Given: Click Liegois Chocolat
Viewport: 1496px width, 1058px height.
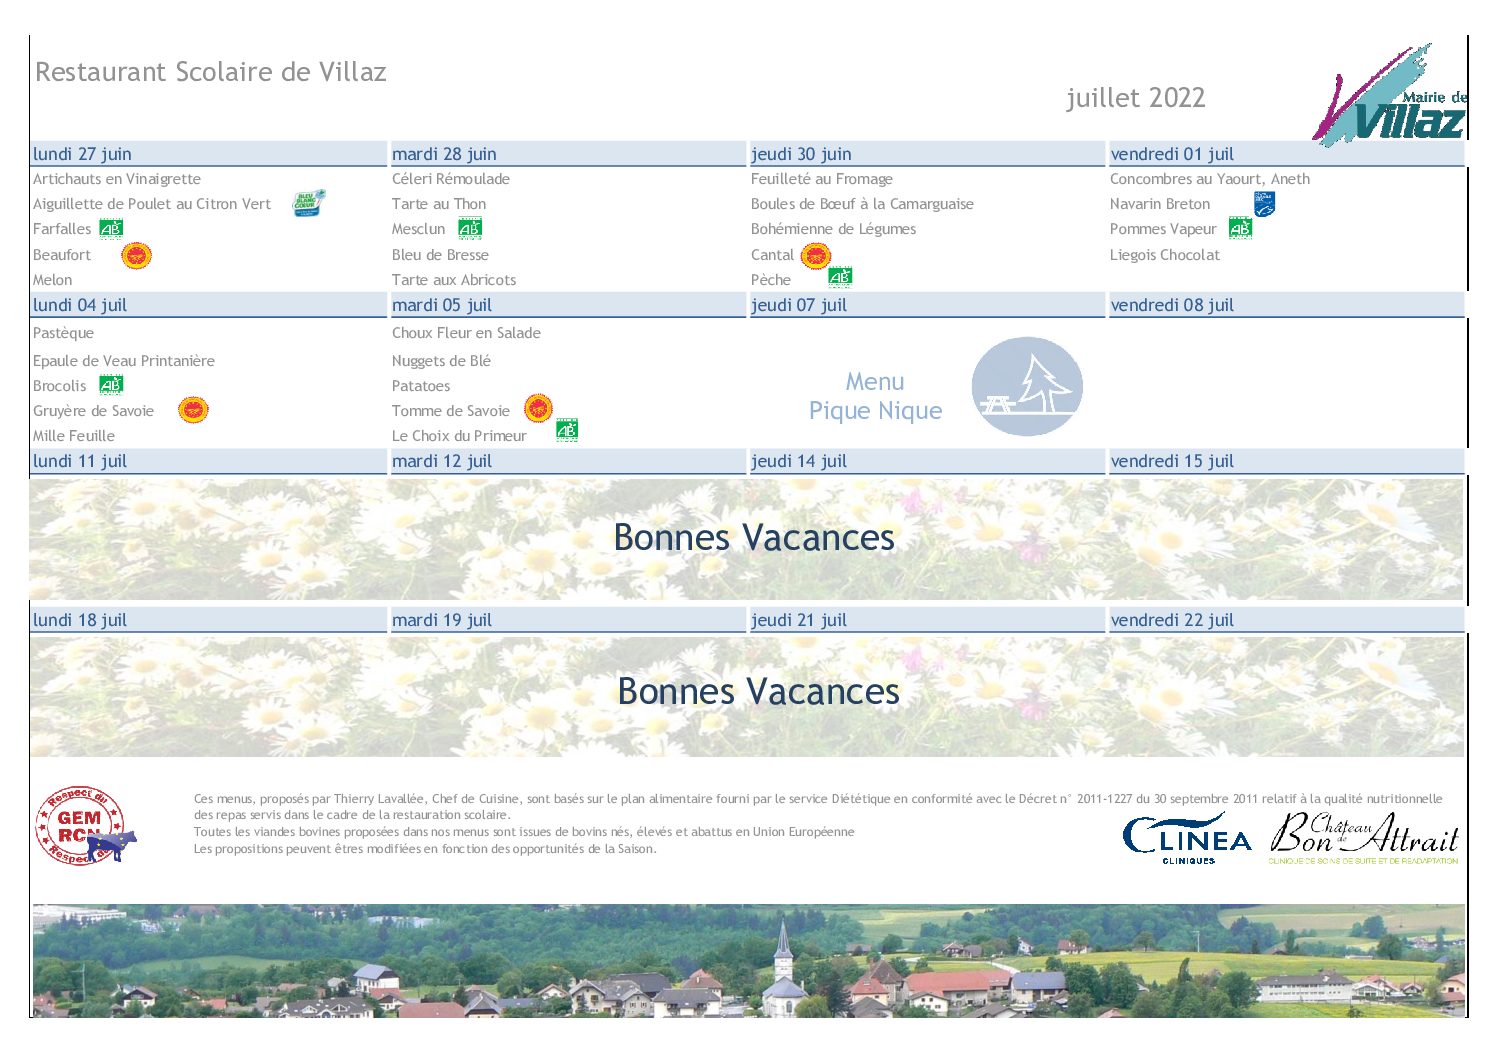Looking at the screenshot, I should coord(1165,255).
